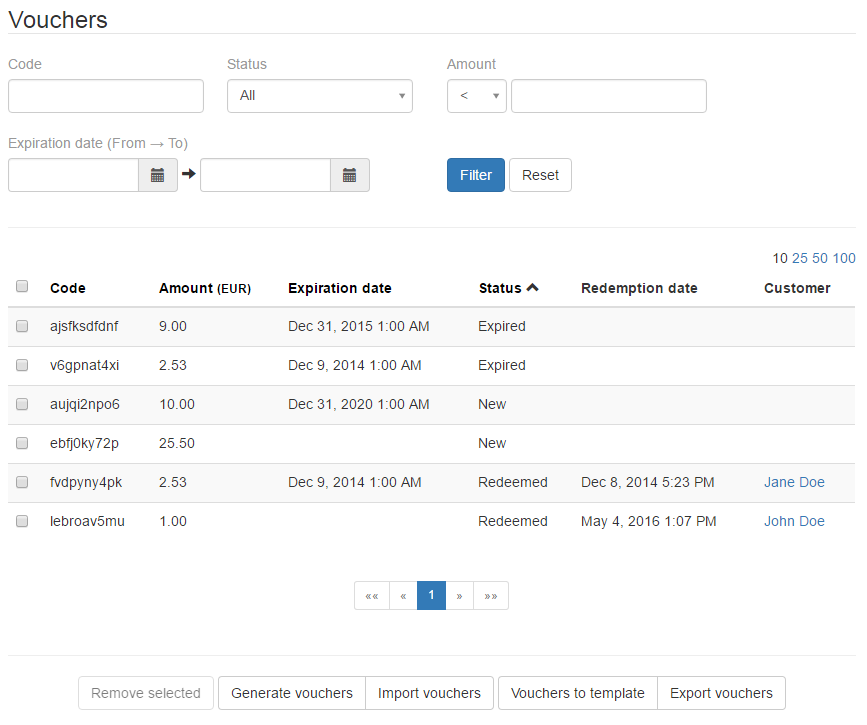Click the Status column sort arrow

click(x=532, y=288)
